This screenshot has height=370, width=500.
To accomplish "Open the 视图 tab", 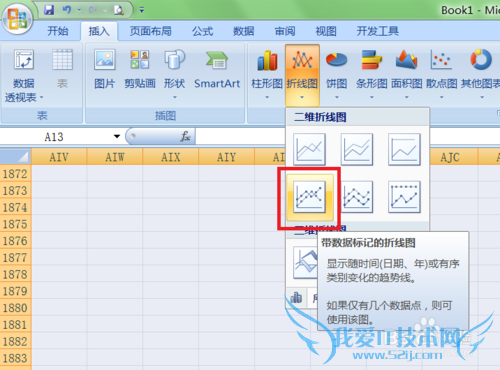I will click(326, 31).
